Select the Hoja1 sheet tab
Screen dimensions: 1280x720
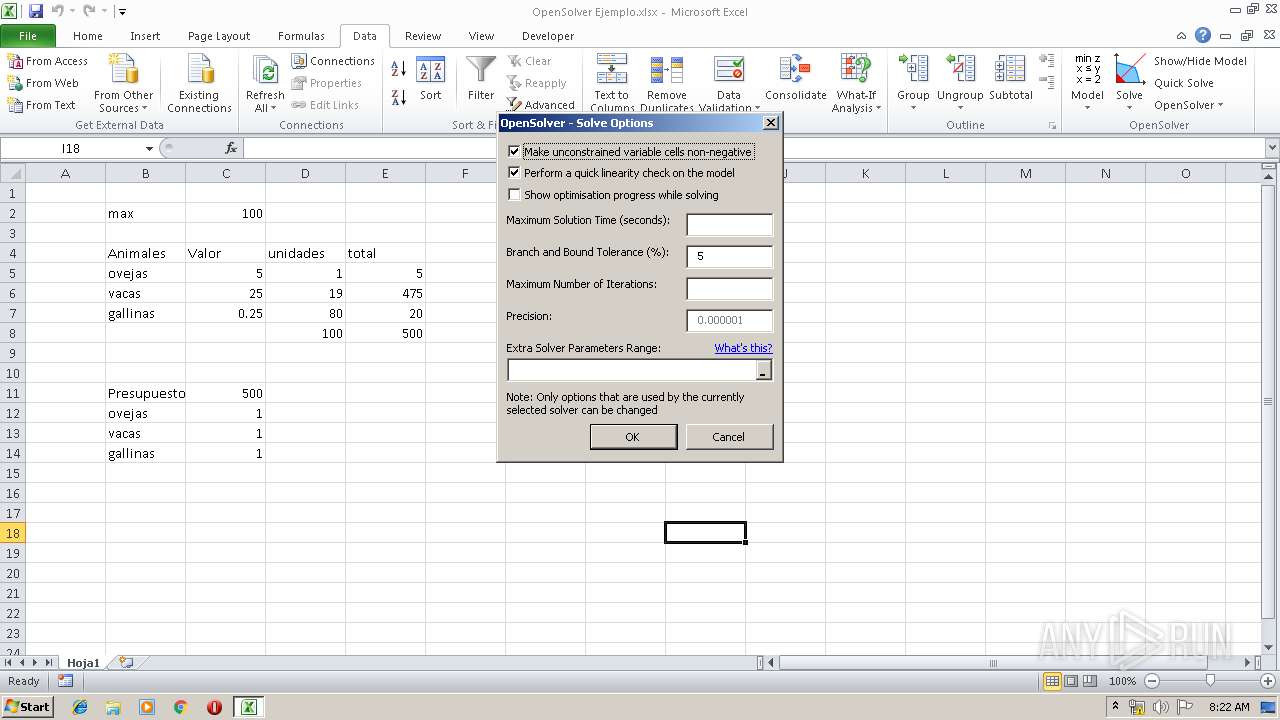coord(83,662)
